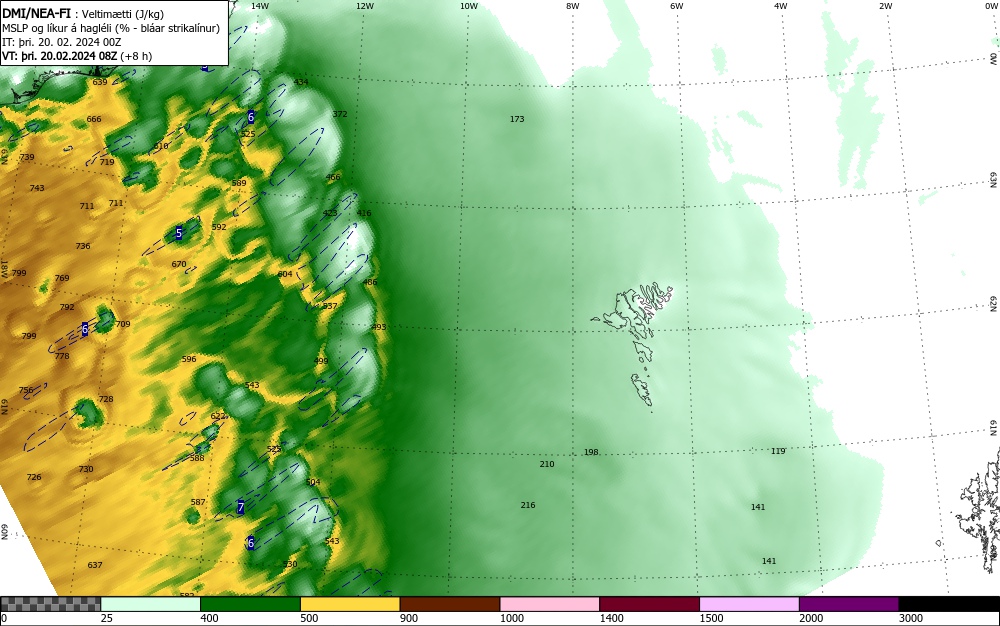
Task: Click the 0W longitude label
Action: [x=990, y=6]
